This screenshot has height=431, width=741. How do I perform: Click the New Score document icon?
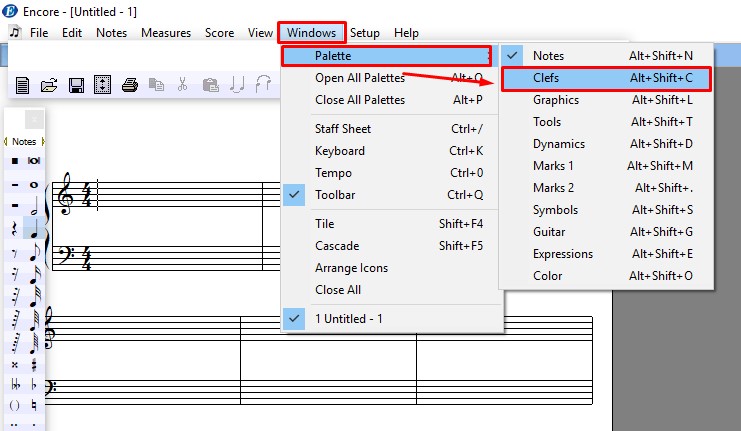click(x=22, y=86)
